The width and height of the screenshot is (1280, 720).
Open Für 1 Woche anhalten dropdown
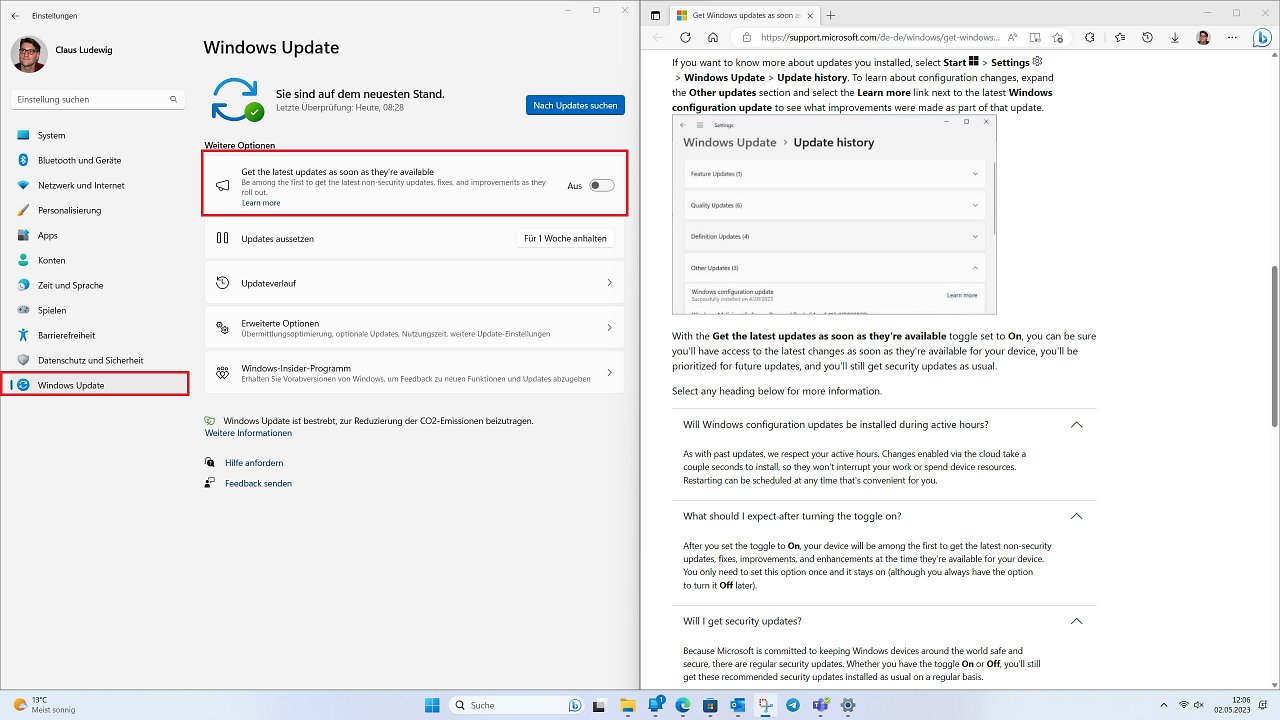(565, 239)
